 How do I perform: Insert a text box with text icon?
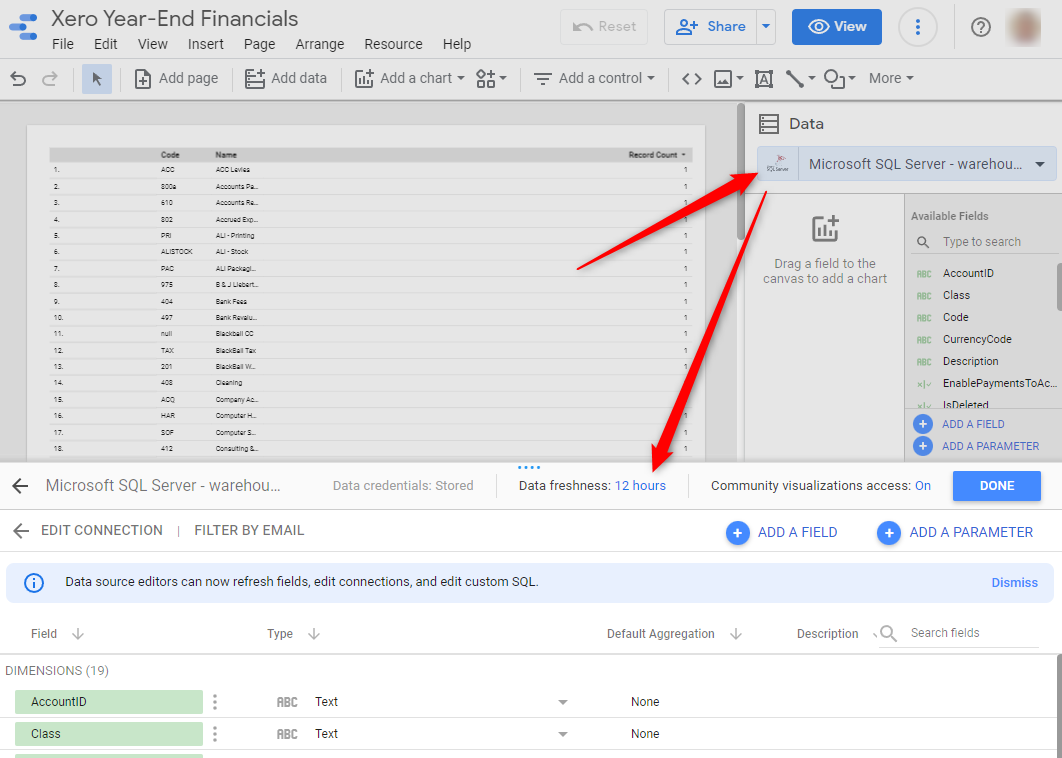click(764, 78)
